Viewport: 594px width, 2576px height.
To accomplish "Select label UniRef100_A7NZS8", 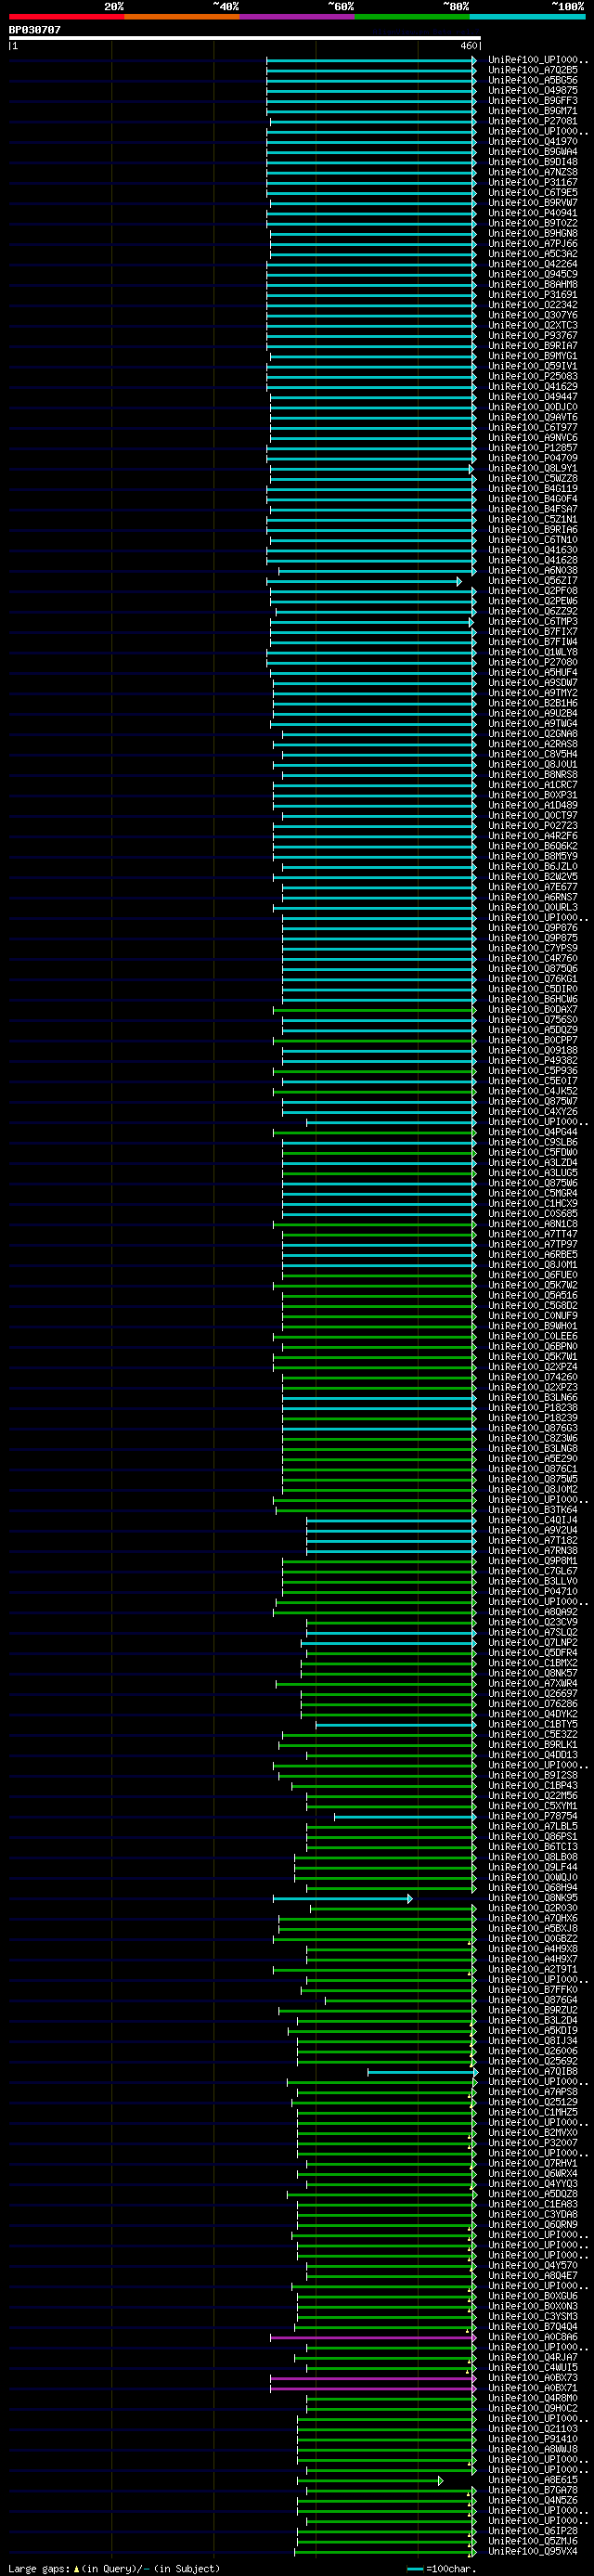I will point(532,172).
